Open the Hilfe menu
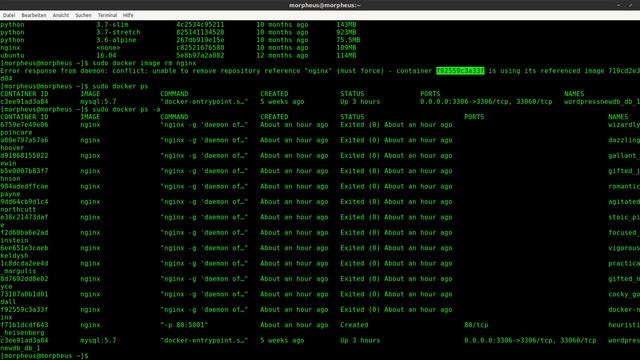 tap(128, 15)
